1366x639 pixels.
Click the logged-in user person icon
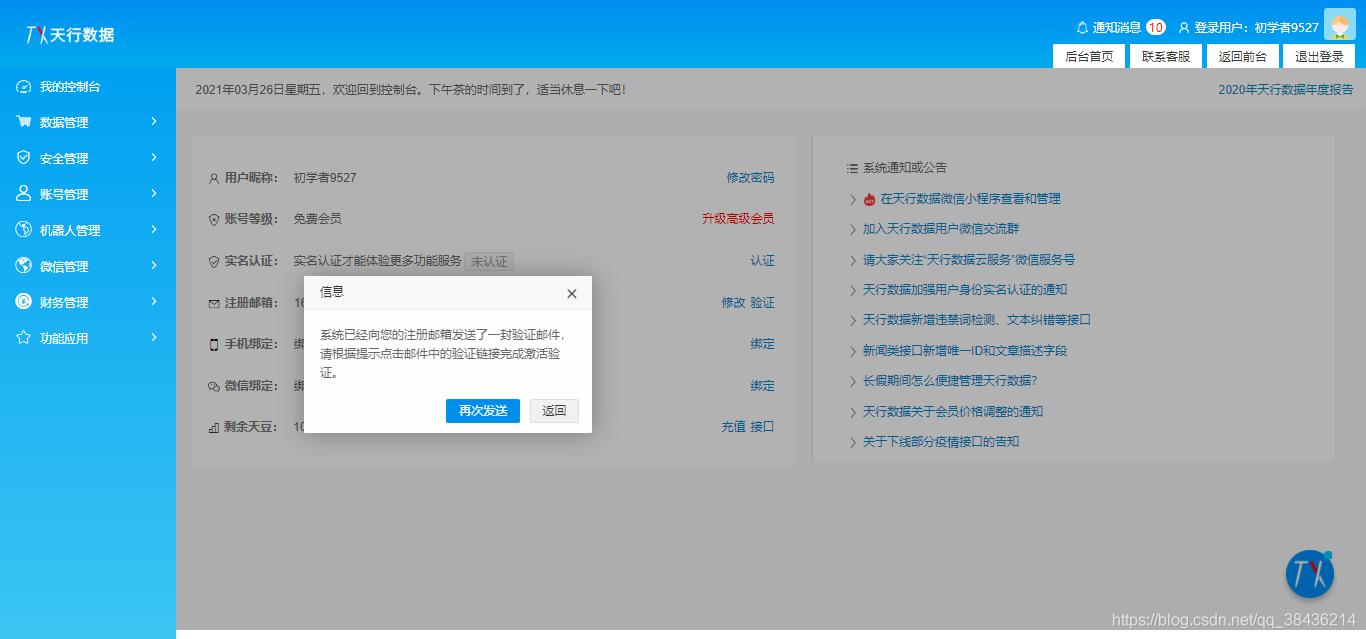[x=1184, y=28]
